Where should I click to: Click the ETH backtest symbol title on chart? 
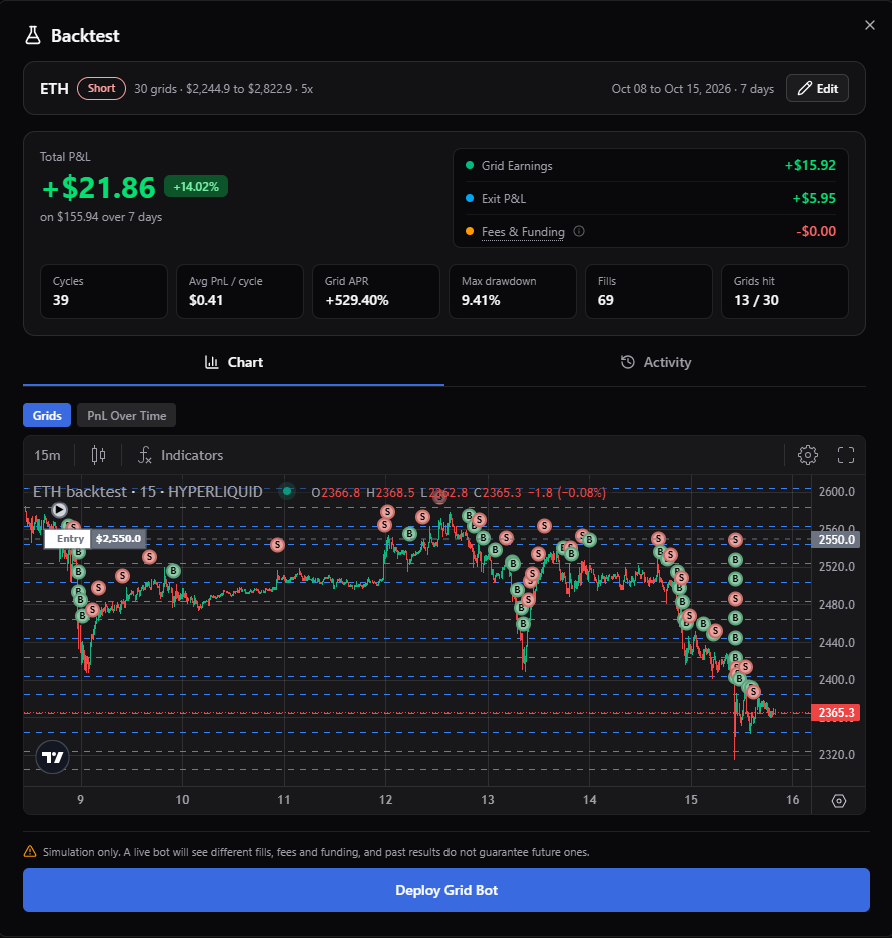[147, 492]
